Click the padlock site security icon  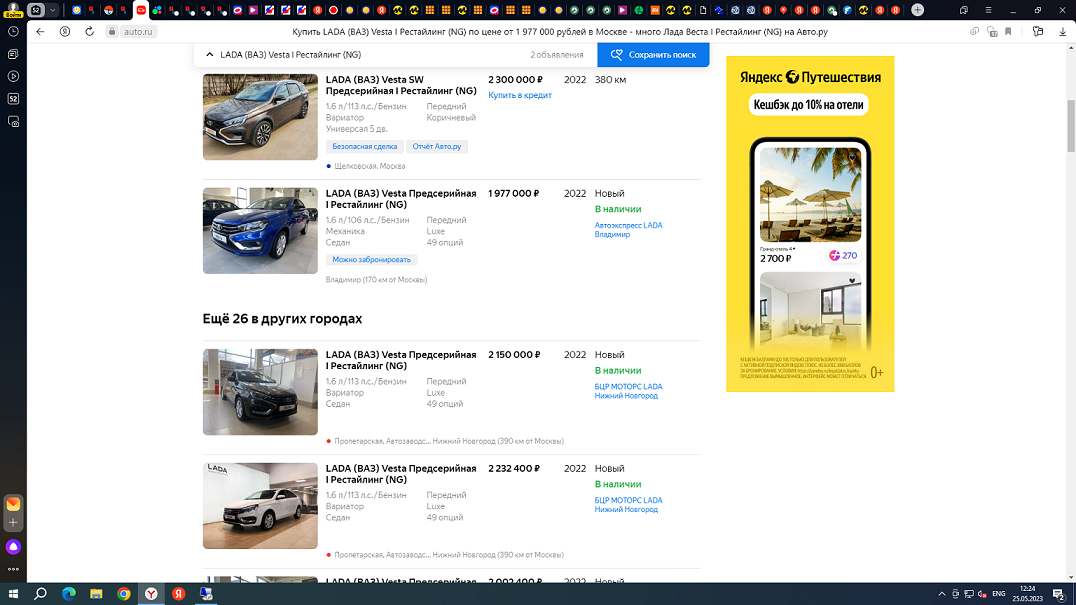(x=112, y=32)
